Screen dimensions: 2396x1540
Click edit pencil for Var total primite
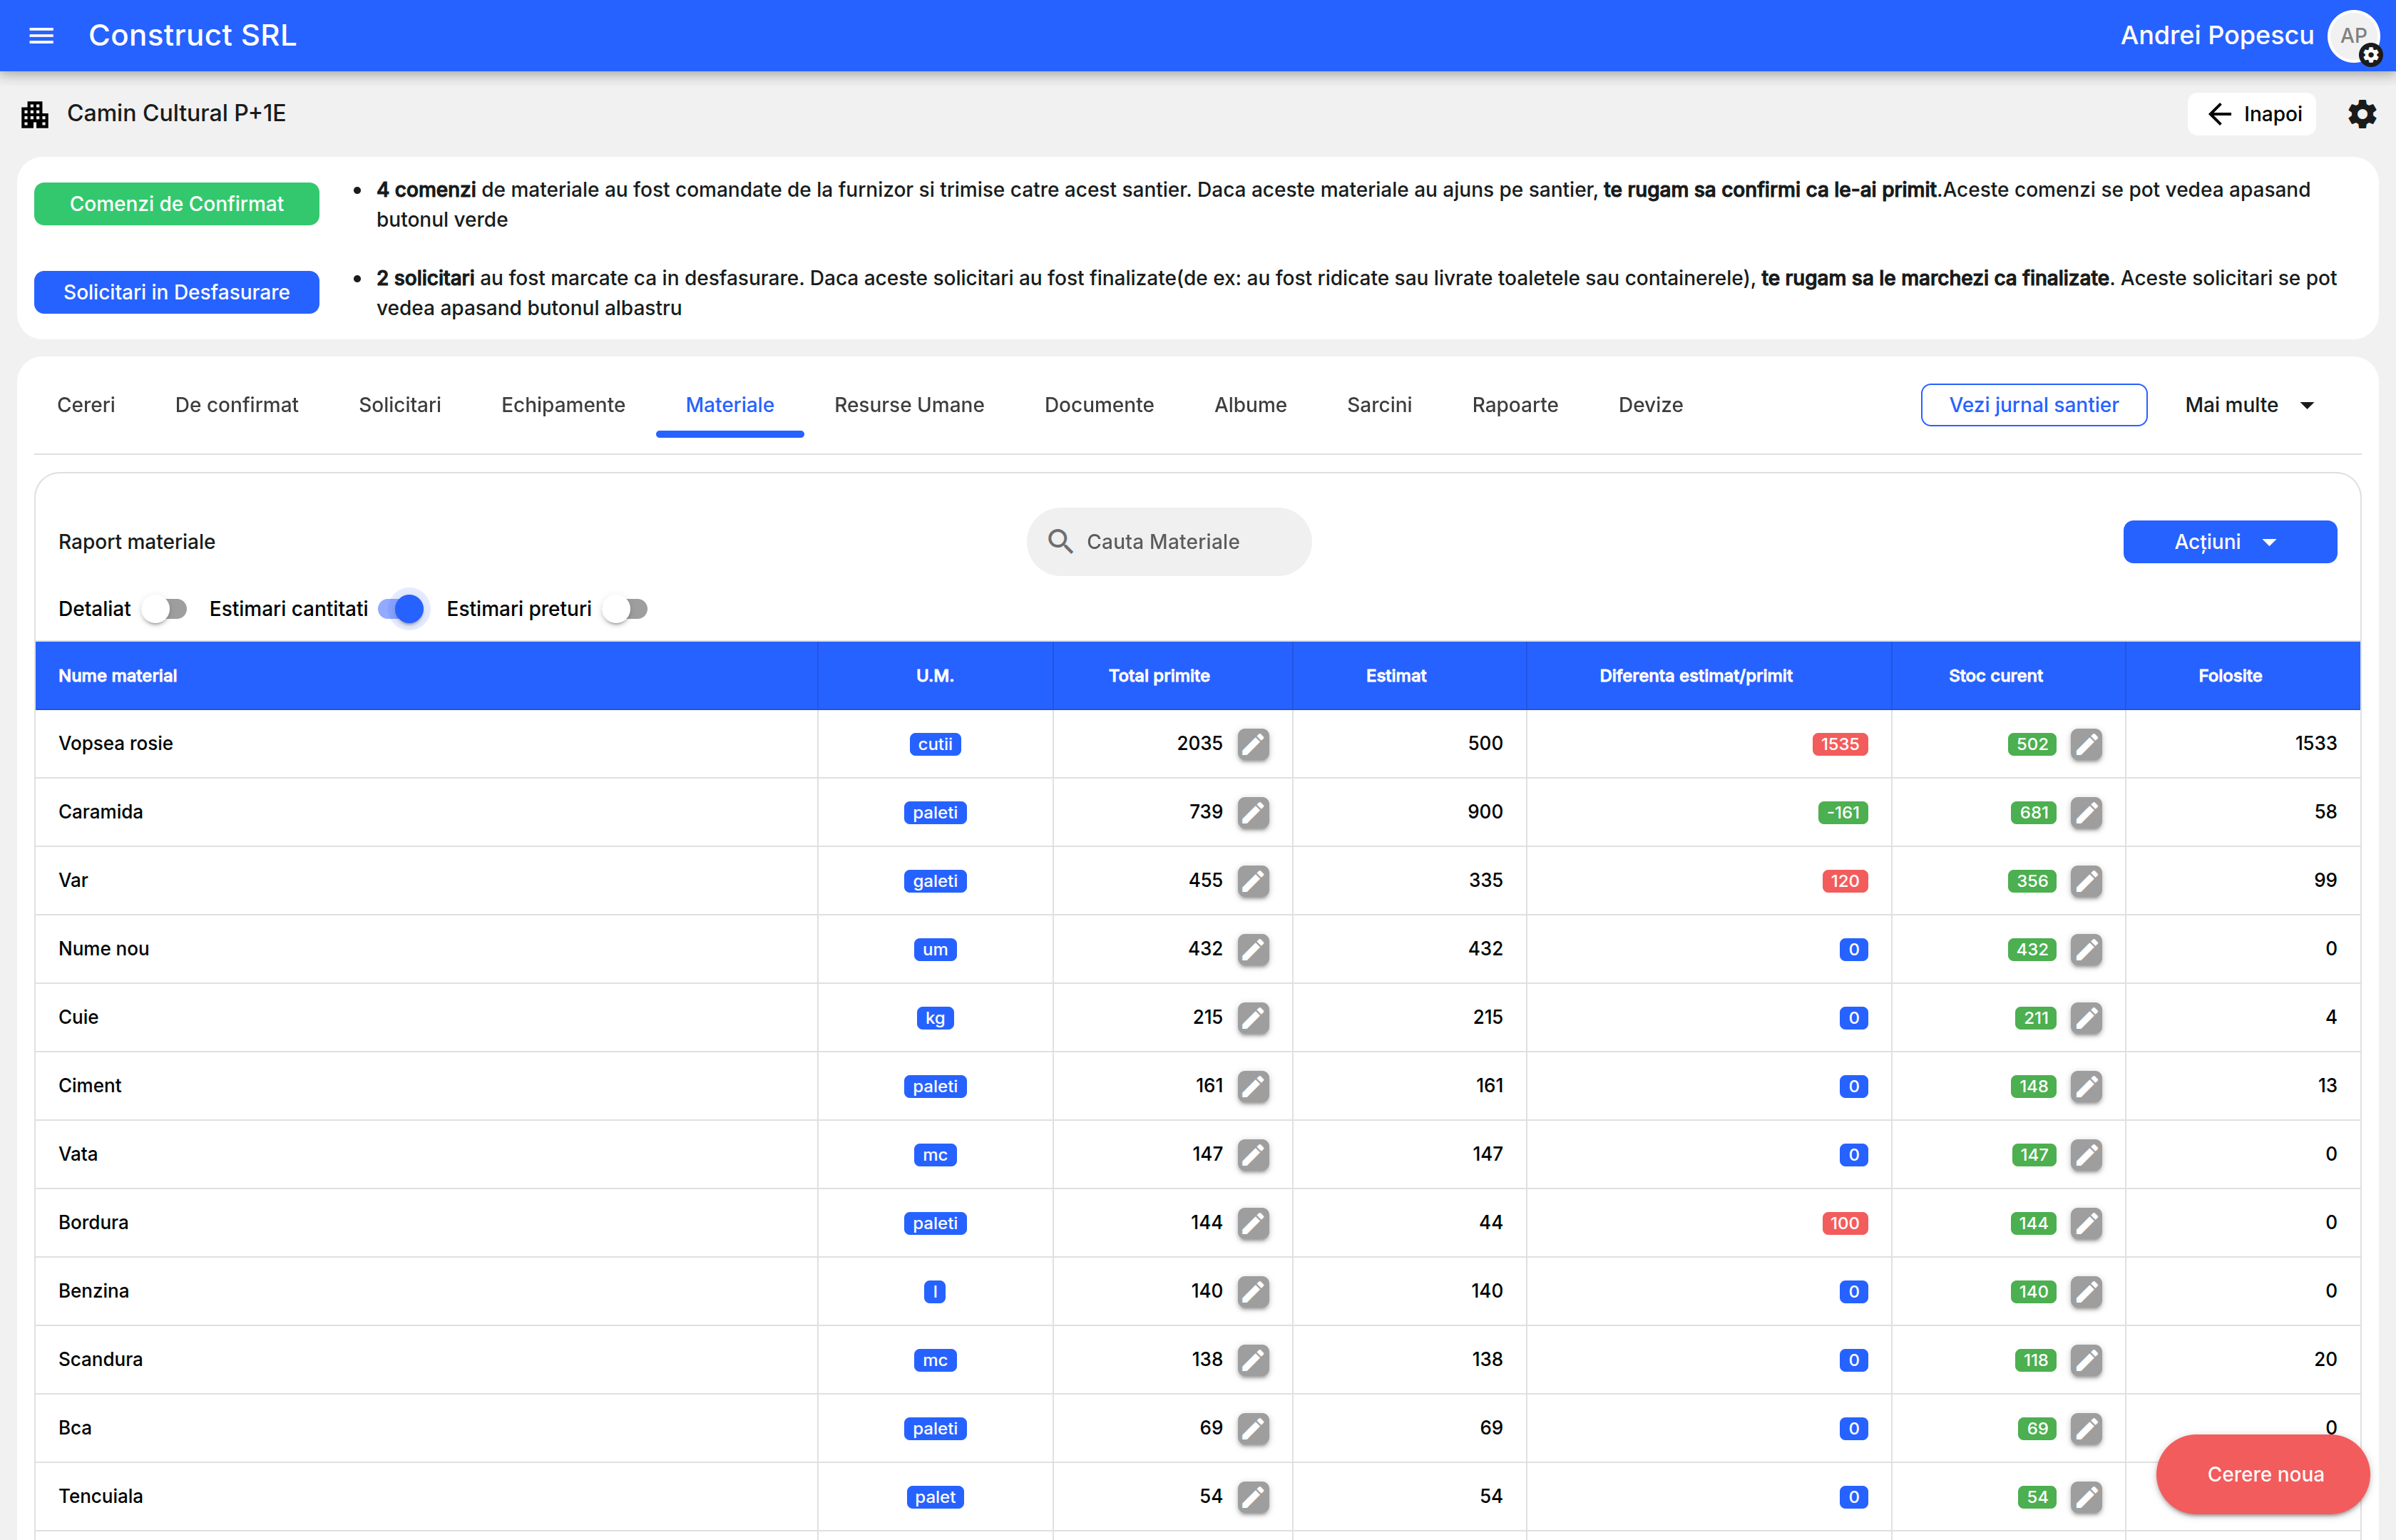[1253, 881]
